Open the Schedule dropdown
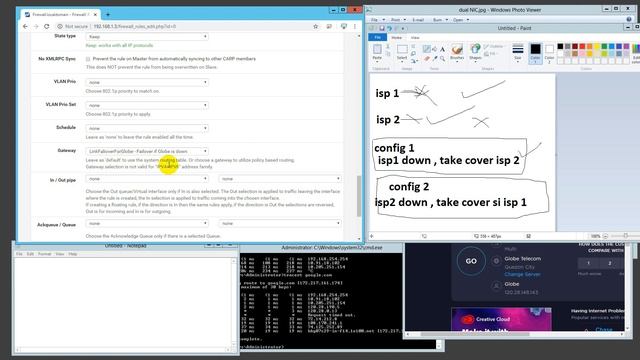This screenshot has height=360, width=640. click(147, 128)
